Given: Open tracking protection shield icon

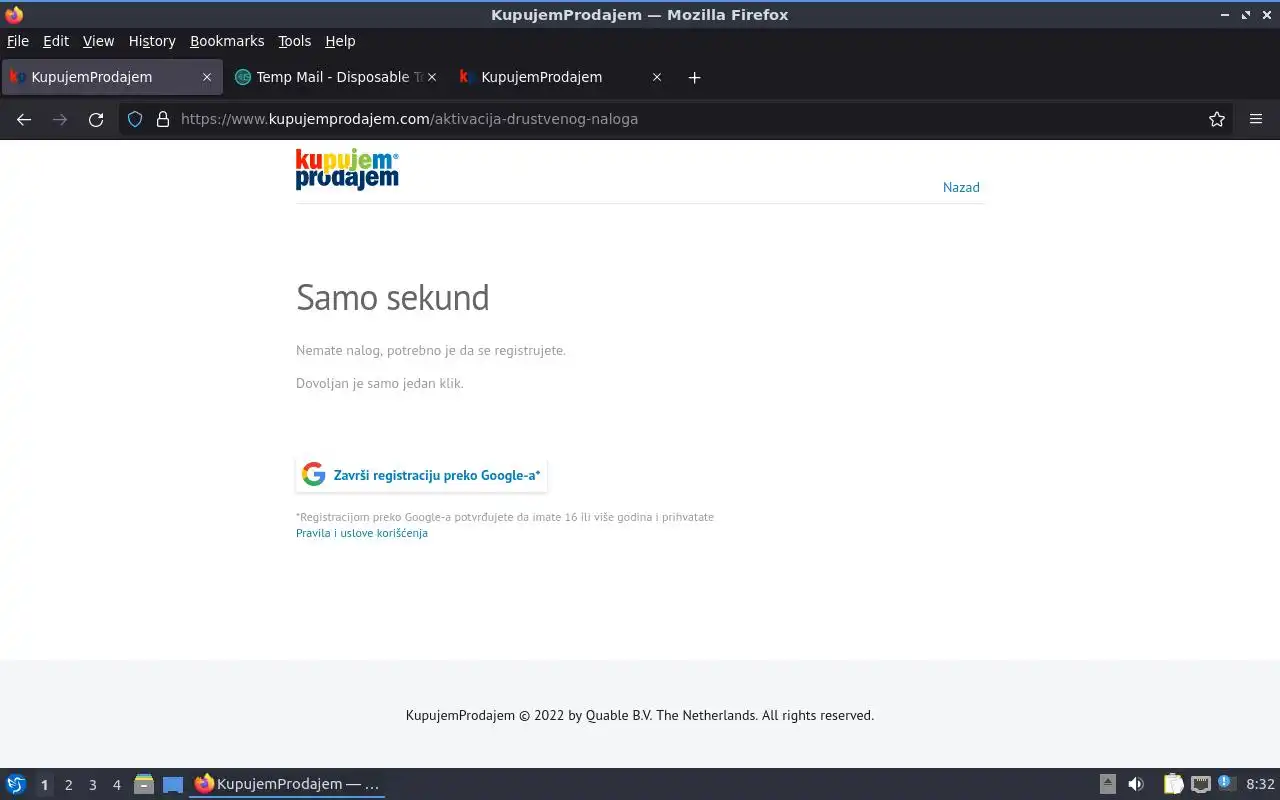Looking at the screenshot, I should 135,119.
